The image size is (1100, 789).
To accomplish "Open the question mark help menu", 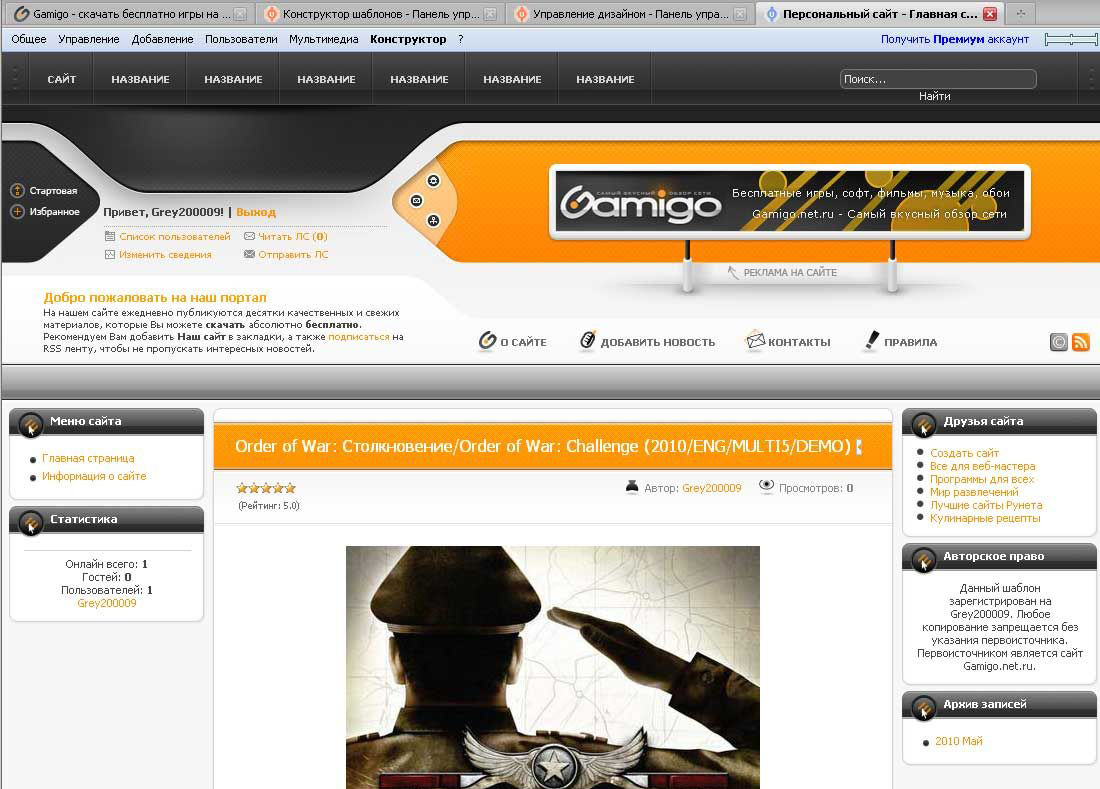I will (460, 39).
